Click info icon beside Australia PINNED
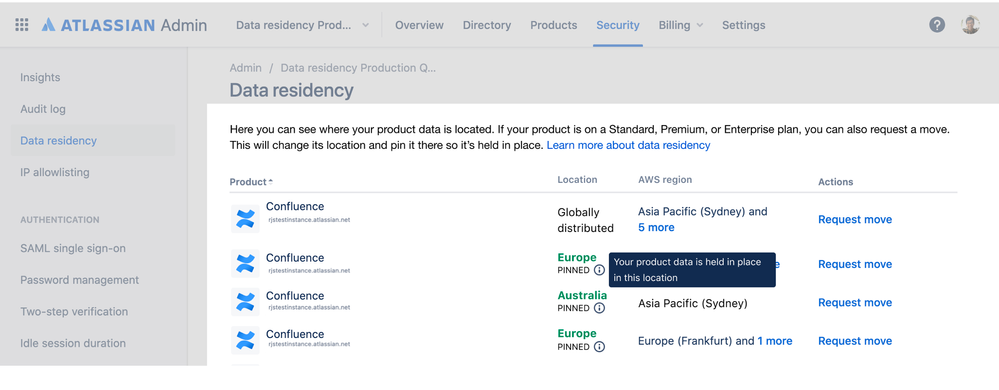Image resolution: width=999 pixels, height=390 pixels. coord(599,308)
